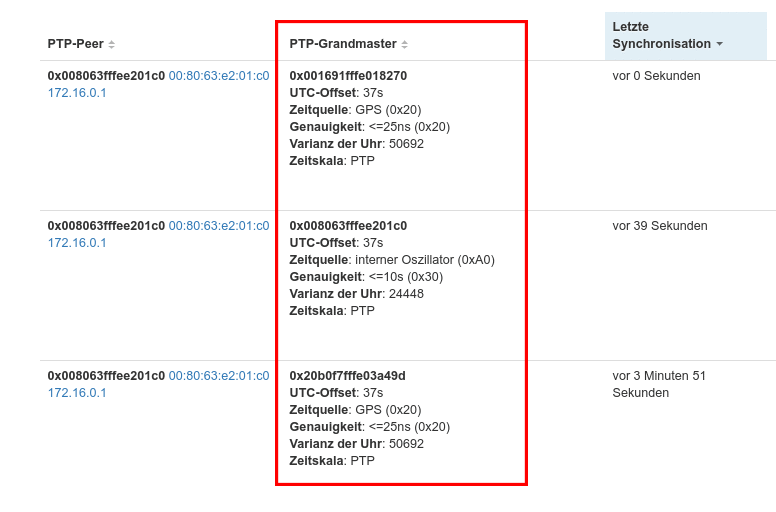Open MAC link in the '3 Minuten 51' row
This screenshot has width=776, height=512.
coord(218,376)
